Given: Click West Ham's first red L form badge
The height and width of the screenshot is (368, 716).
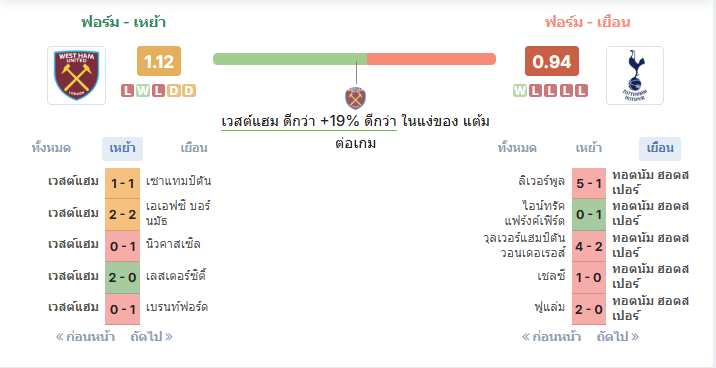Looking at the screenshot, I should point(127,91).
